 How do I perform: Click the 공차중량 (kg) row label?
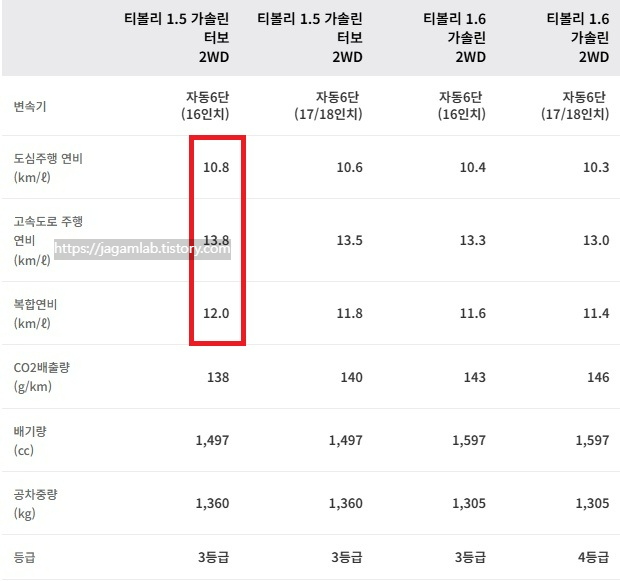(36, 504)
